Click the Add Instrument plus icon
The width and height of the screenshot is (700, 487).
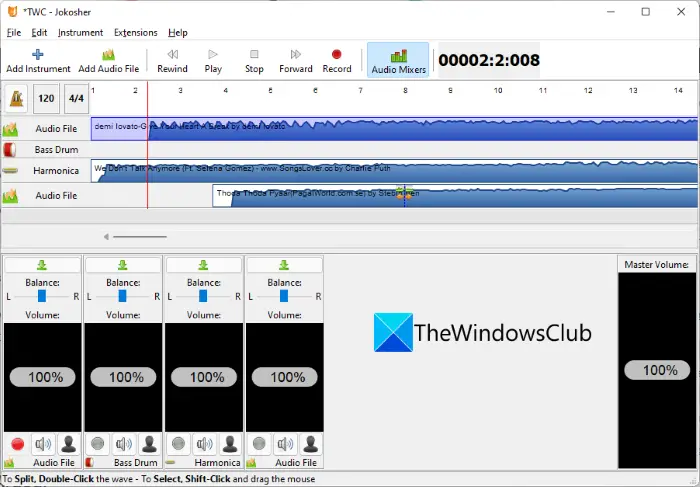[38, 54]
